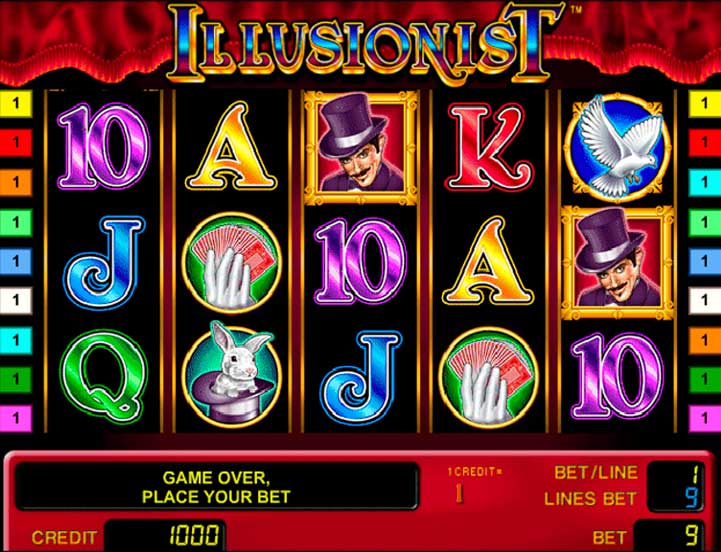Click the purple 10 on the middle reel
This screenshot has height=552, width=721.
click(361, 262)
